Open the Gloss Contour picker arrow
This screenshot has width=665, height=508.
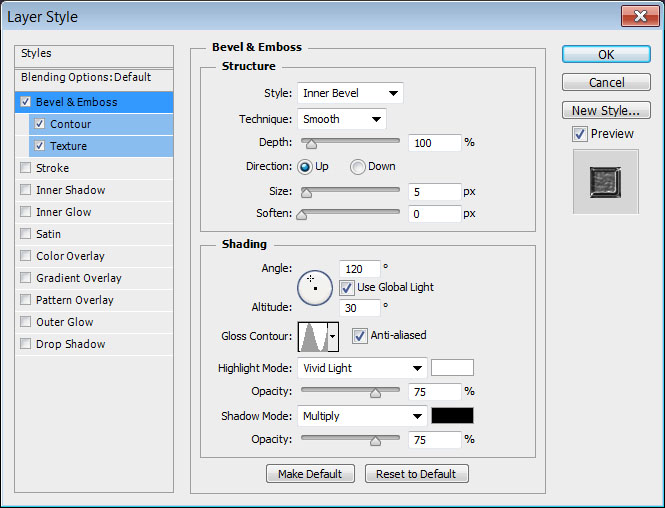(333, 336)
